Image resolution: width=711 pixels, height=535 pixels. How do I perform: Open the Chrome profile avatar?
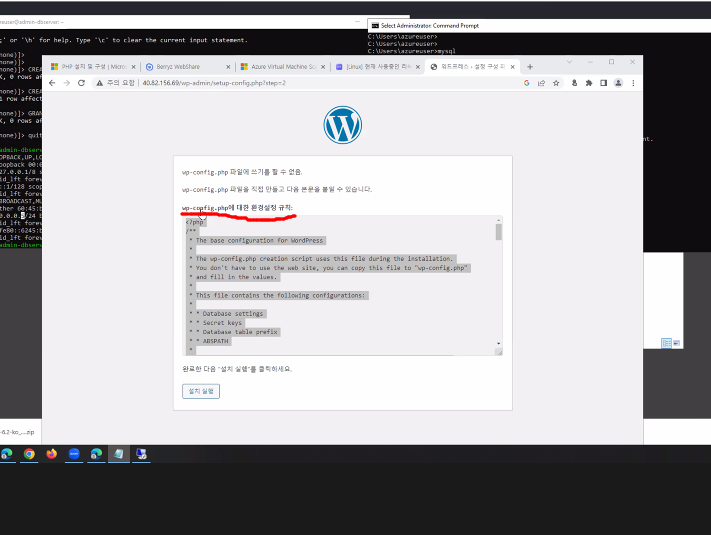coord(618,83)
